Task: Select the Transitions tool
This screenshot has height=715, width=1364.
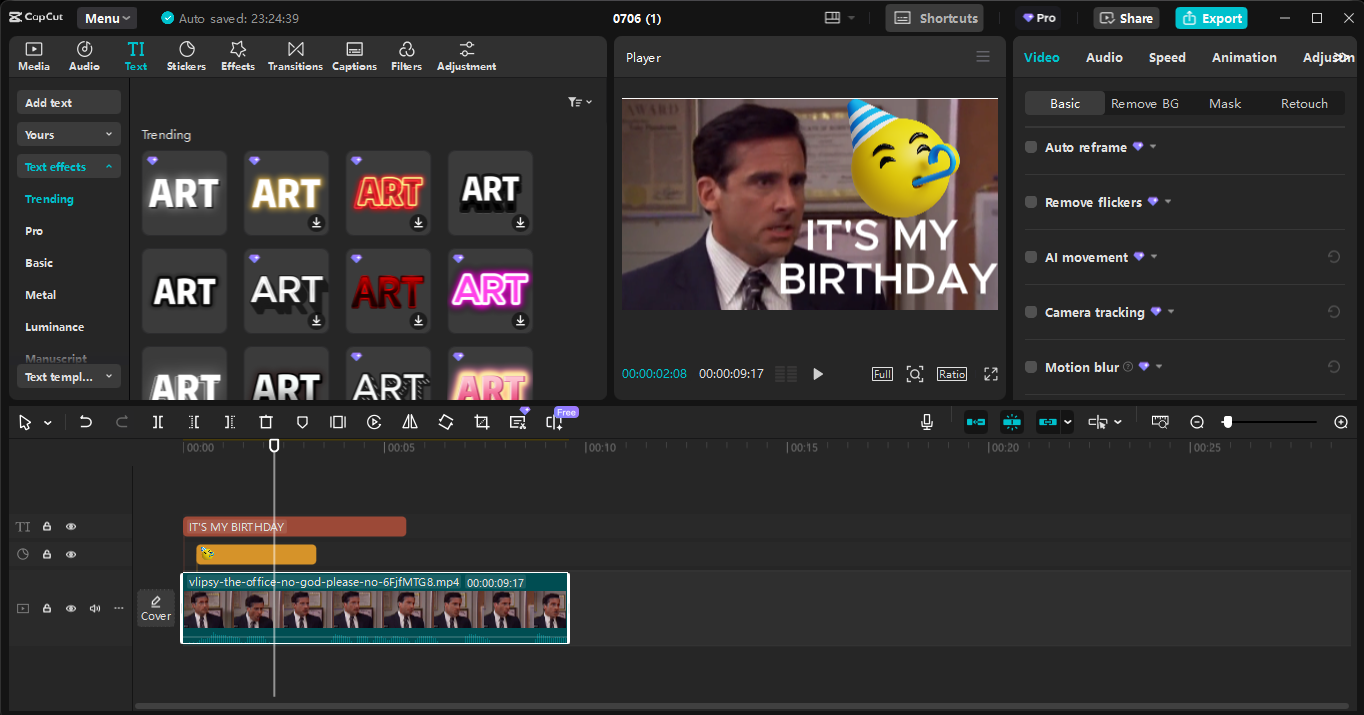Action: (x=294, y=55)
